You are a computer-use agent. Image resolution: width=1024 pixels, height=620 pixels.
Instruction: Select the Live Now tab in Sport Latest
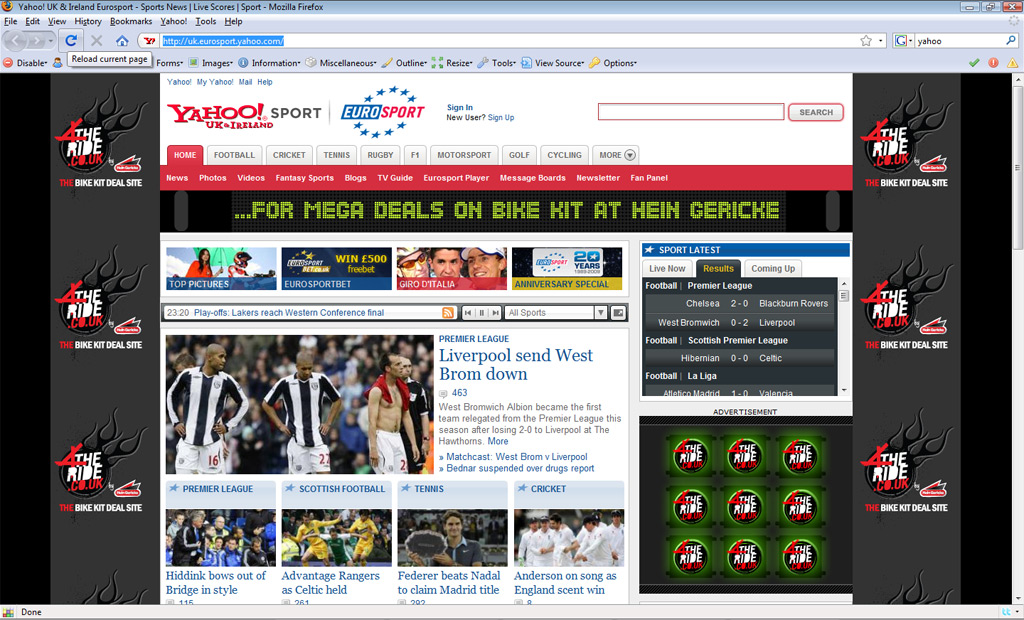point(667,269)
